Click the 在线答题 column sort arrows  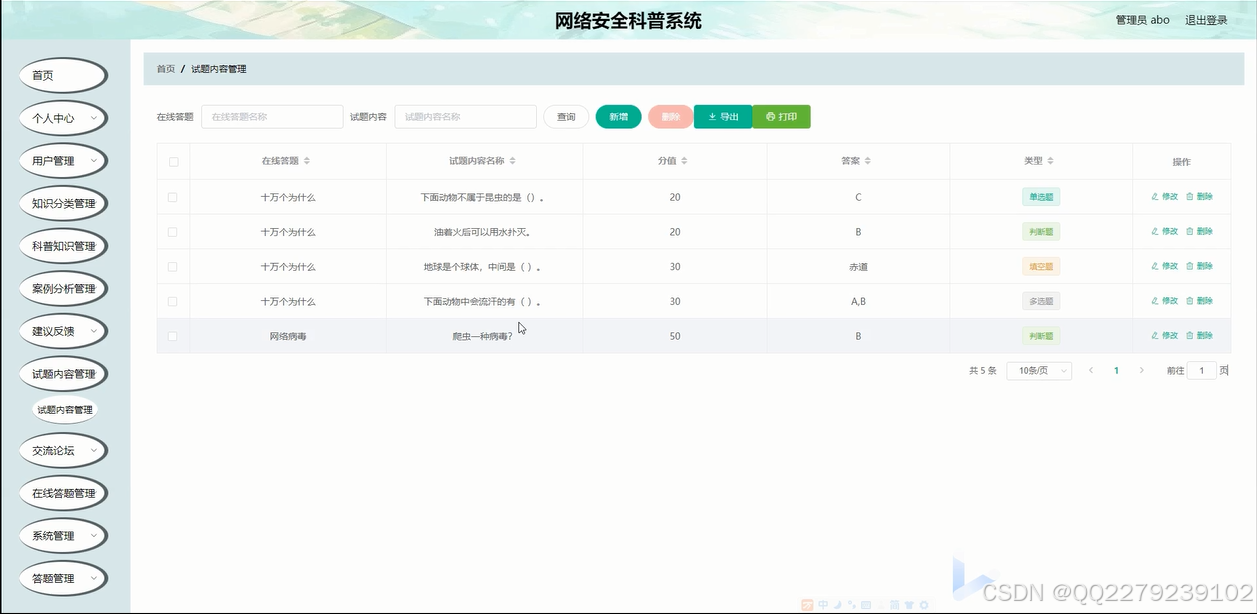(x=310, y=161)
